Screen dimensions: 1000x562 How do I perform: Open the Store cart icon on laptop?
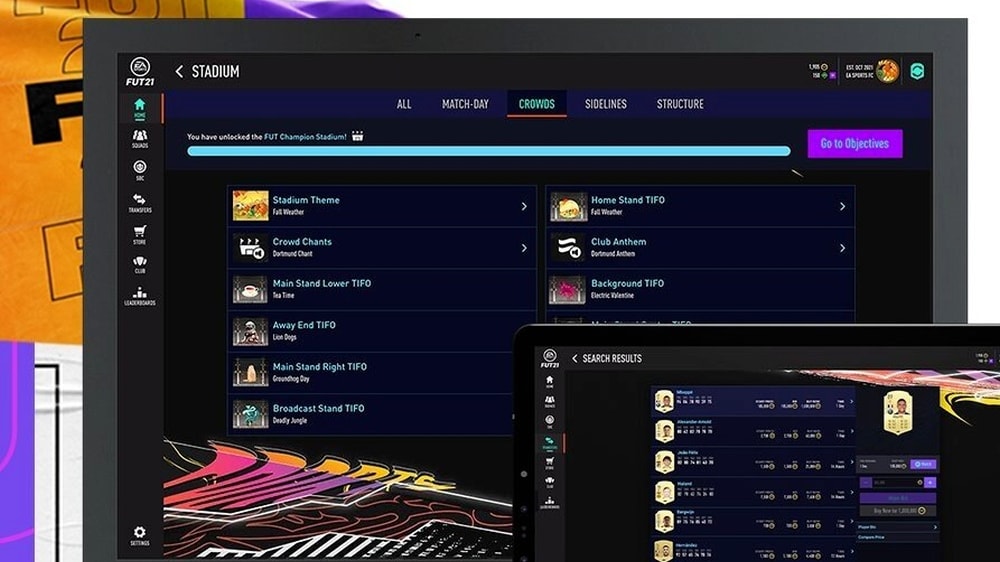pyautogui.click(x=140, y=232)
